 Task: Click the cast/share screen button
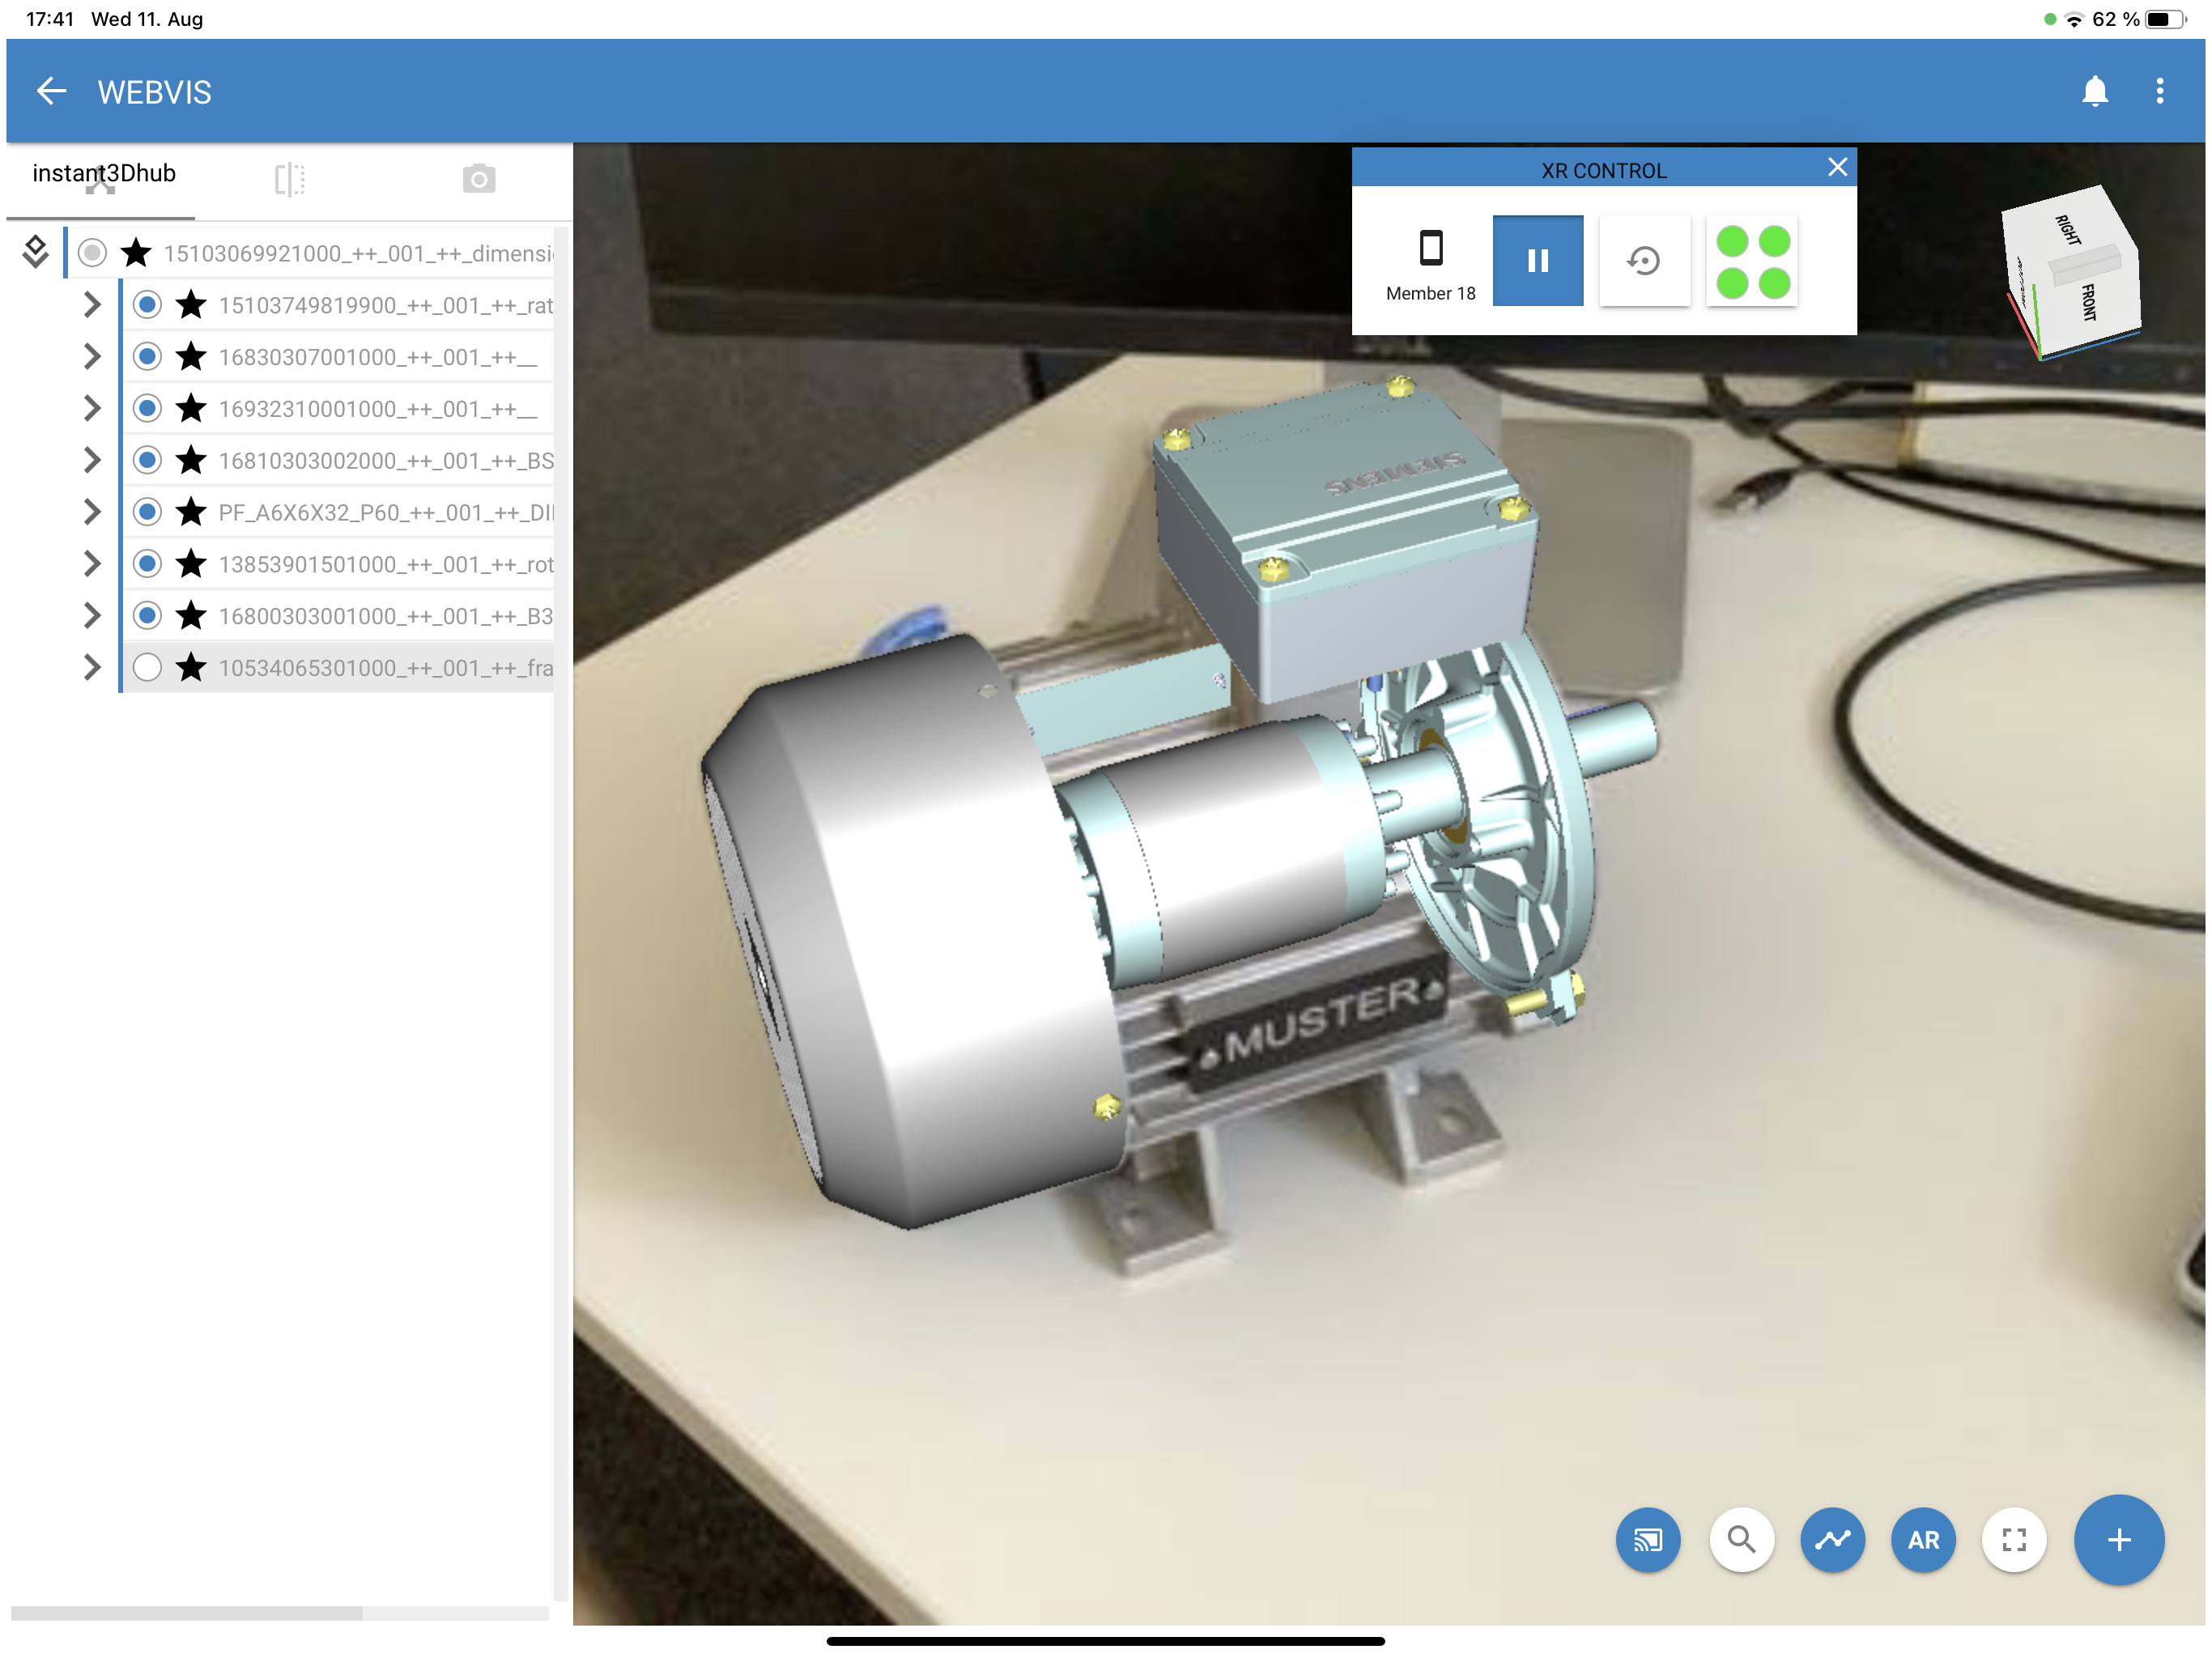[x=1647, y=1539]
